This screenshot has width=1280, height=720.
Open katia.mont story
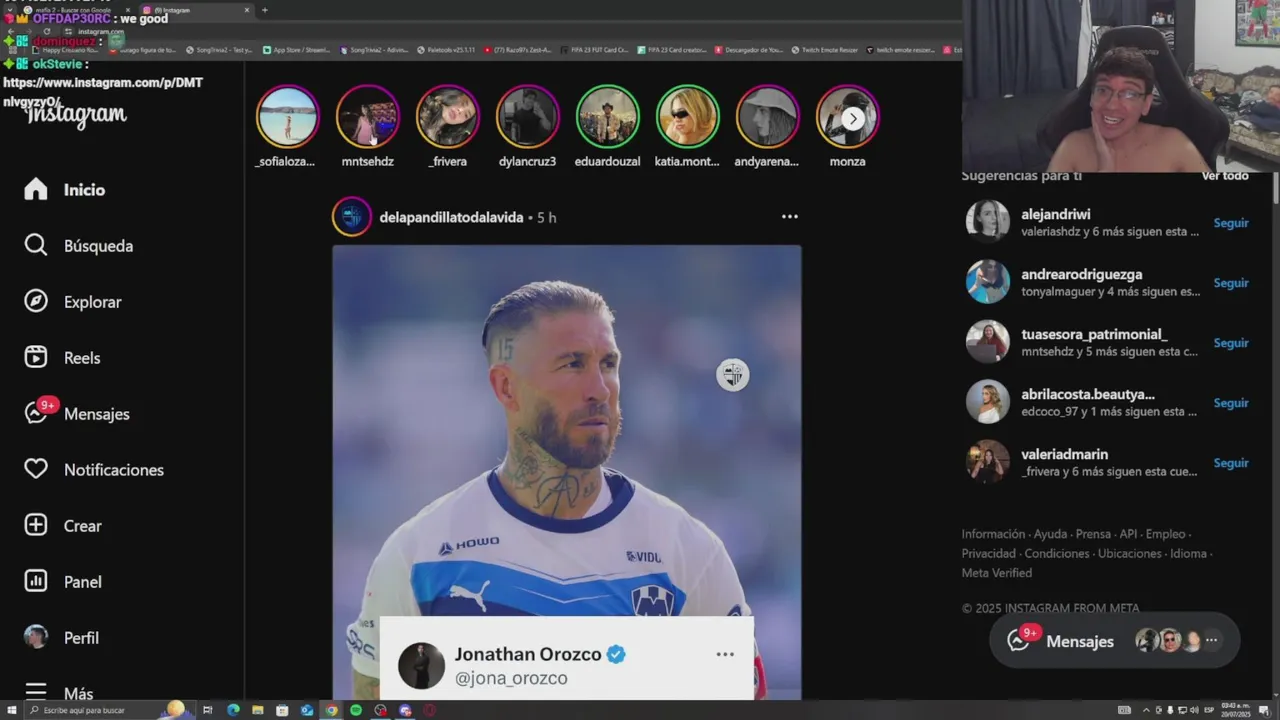687,117
